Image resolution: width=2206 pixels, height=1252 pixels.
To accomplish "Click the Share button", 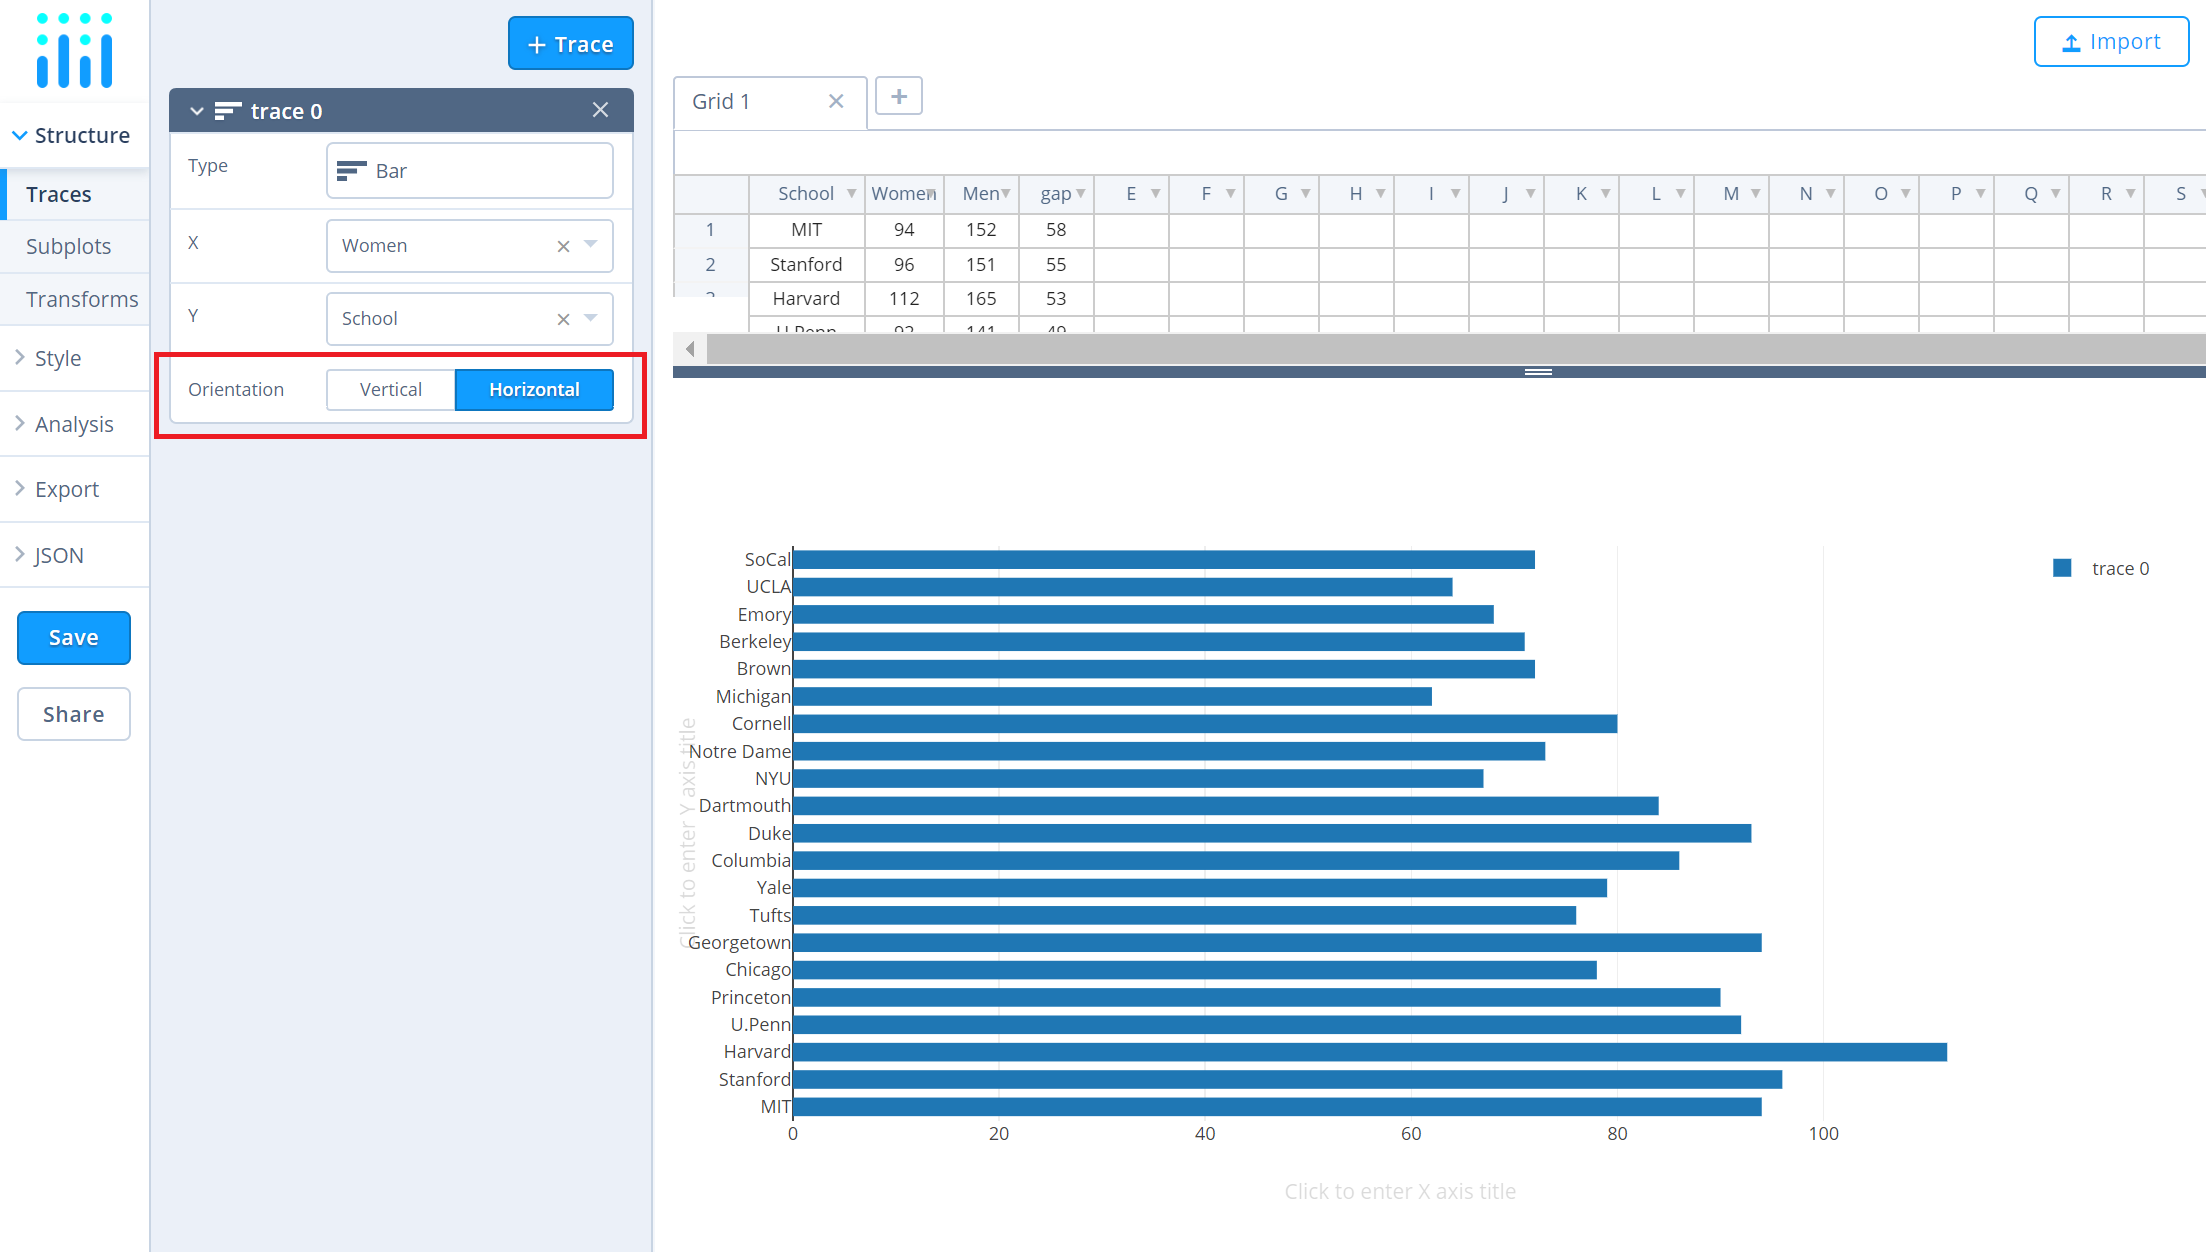I will pos(74,714).
